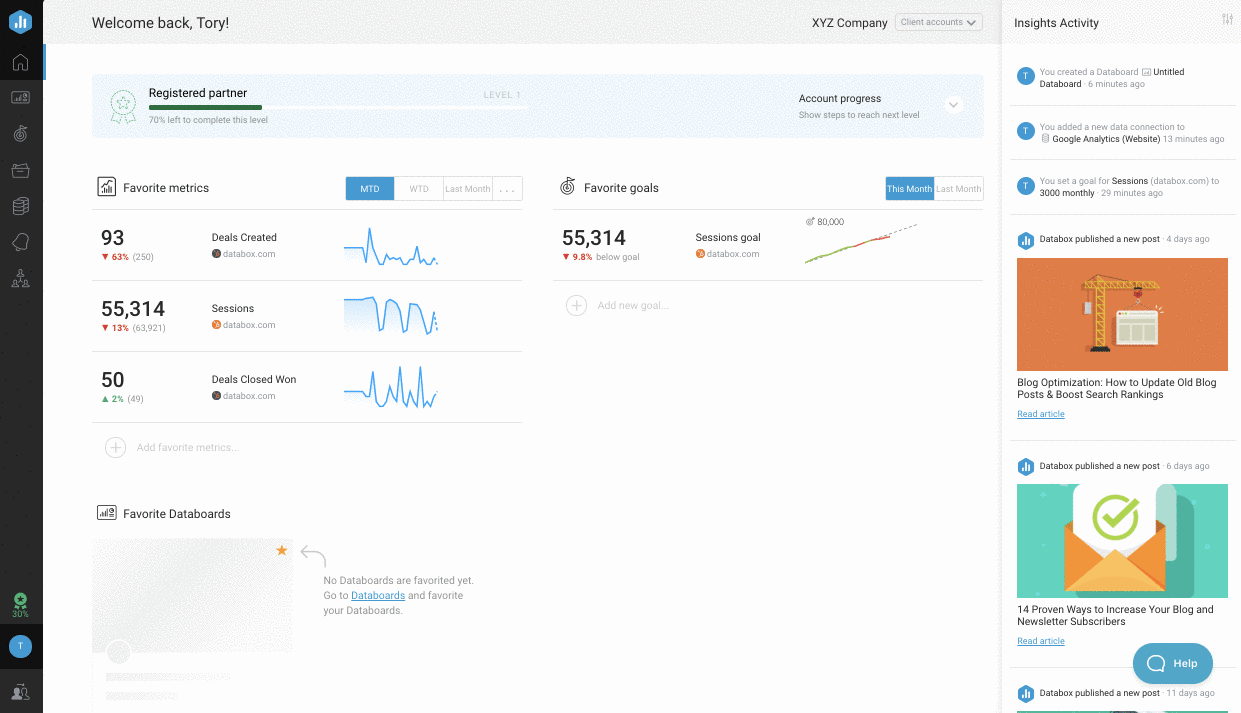
Task: Toggle Favorite metrics to WTD range
Action: (419, 189)
